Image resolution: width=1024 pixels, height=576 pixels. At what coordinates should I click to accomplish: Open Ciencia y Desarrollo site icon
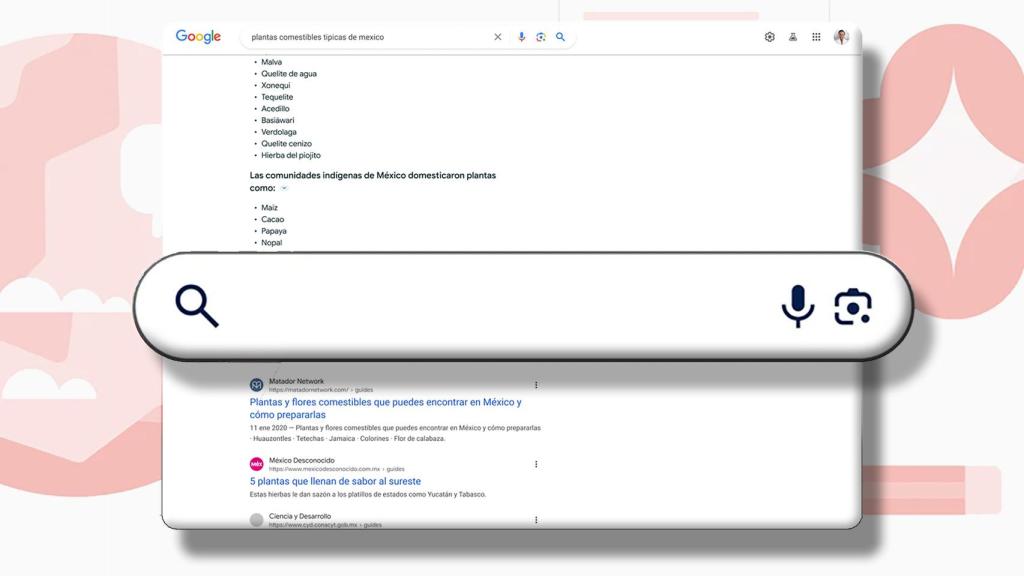point(257,520)
